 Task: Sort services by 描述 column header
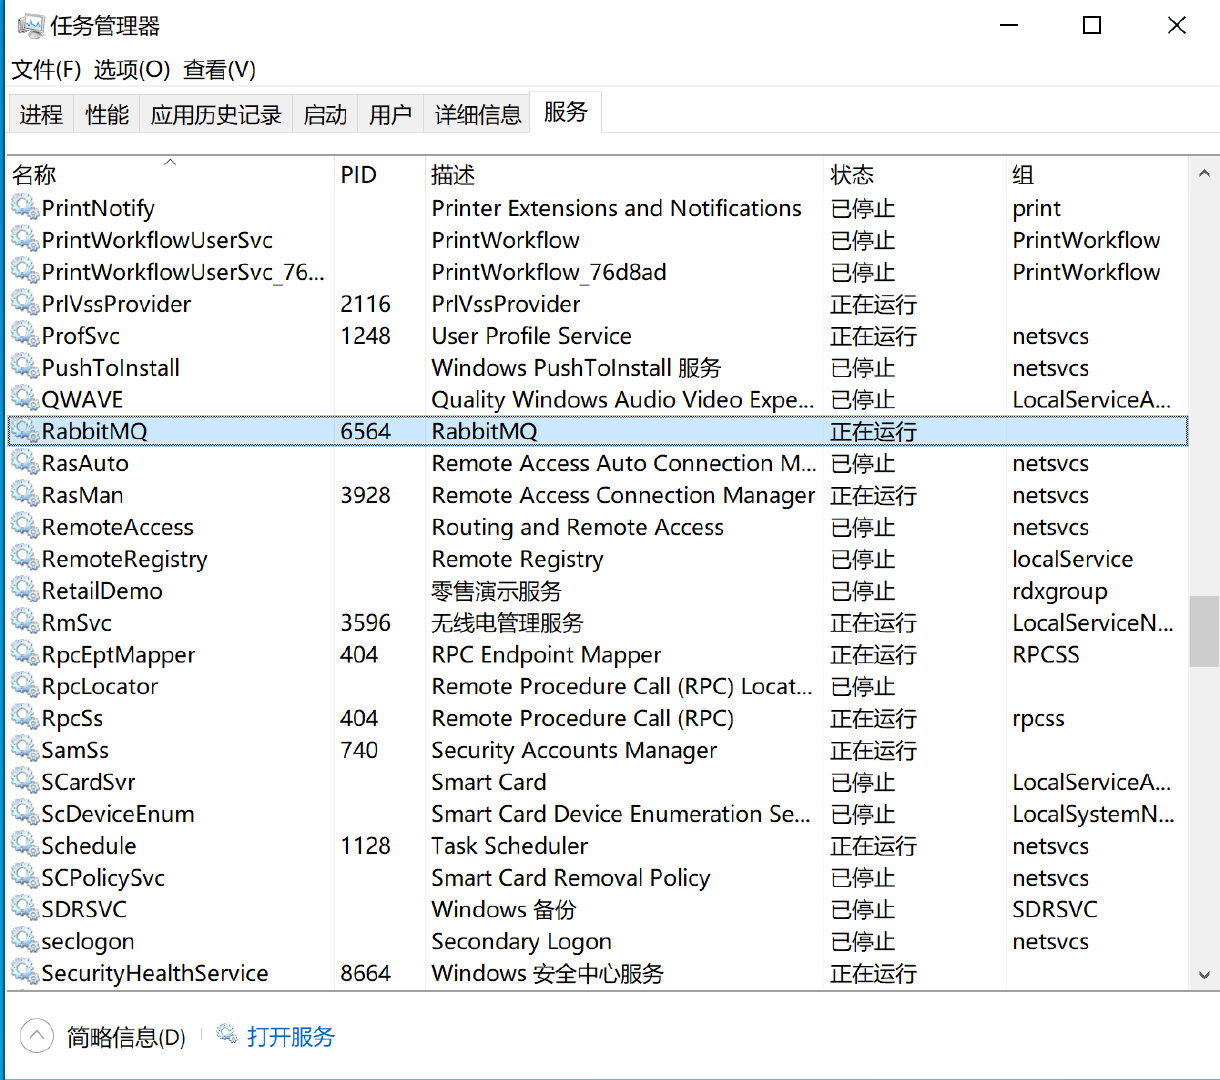tap(625, 175)
